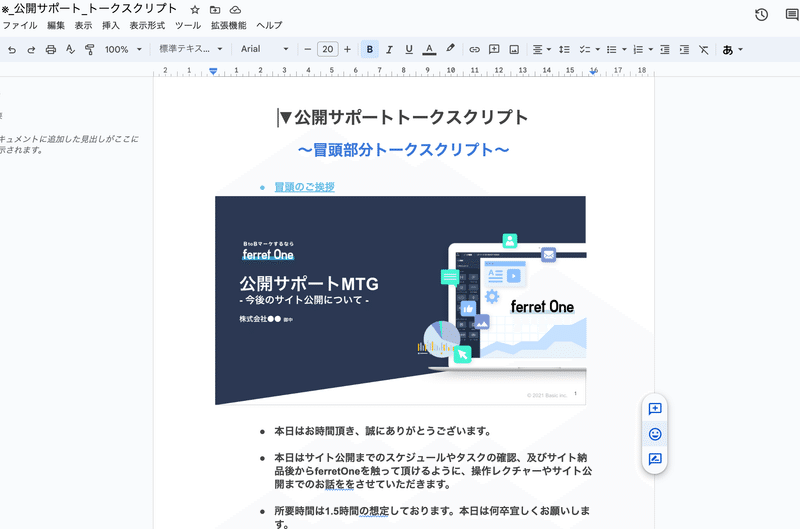Click bullet 本日はお時間頂き、誠にありがとうございます。

[x=384, y=432]
